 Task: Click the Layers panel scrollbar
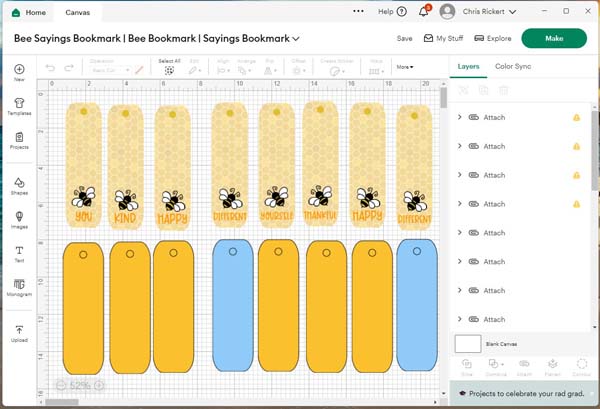tap(594, 150)
